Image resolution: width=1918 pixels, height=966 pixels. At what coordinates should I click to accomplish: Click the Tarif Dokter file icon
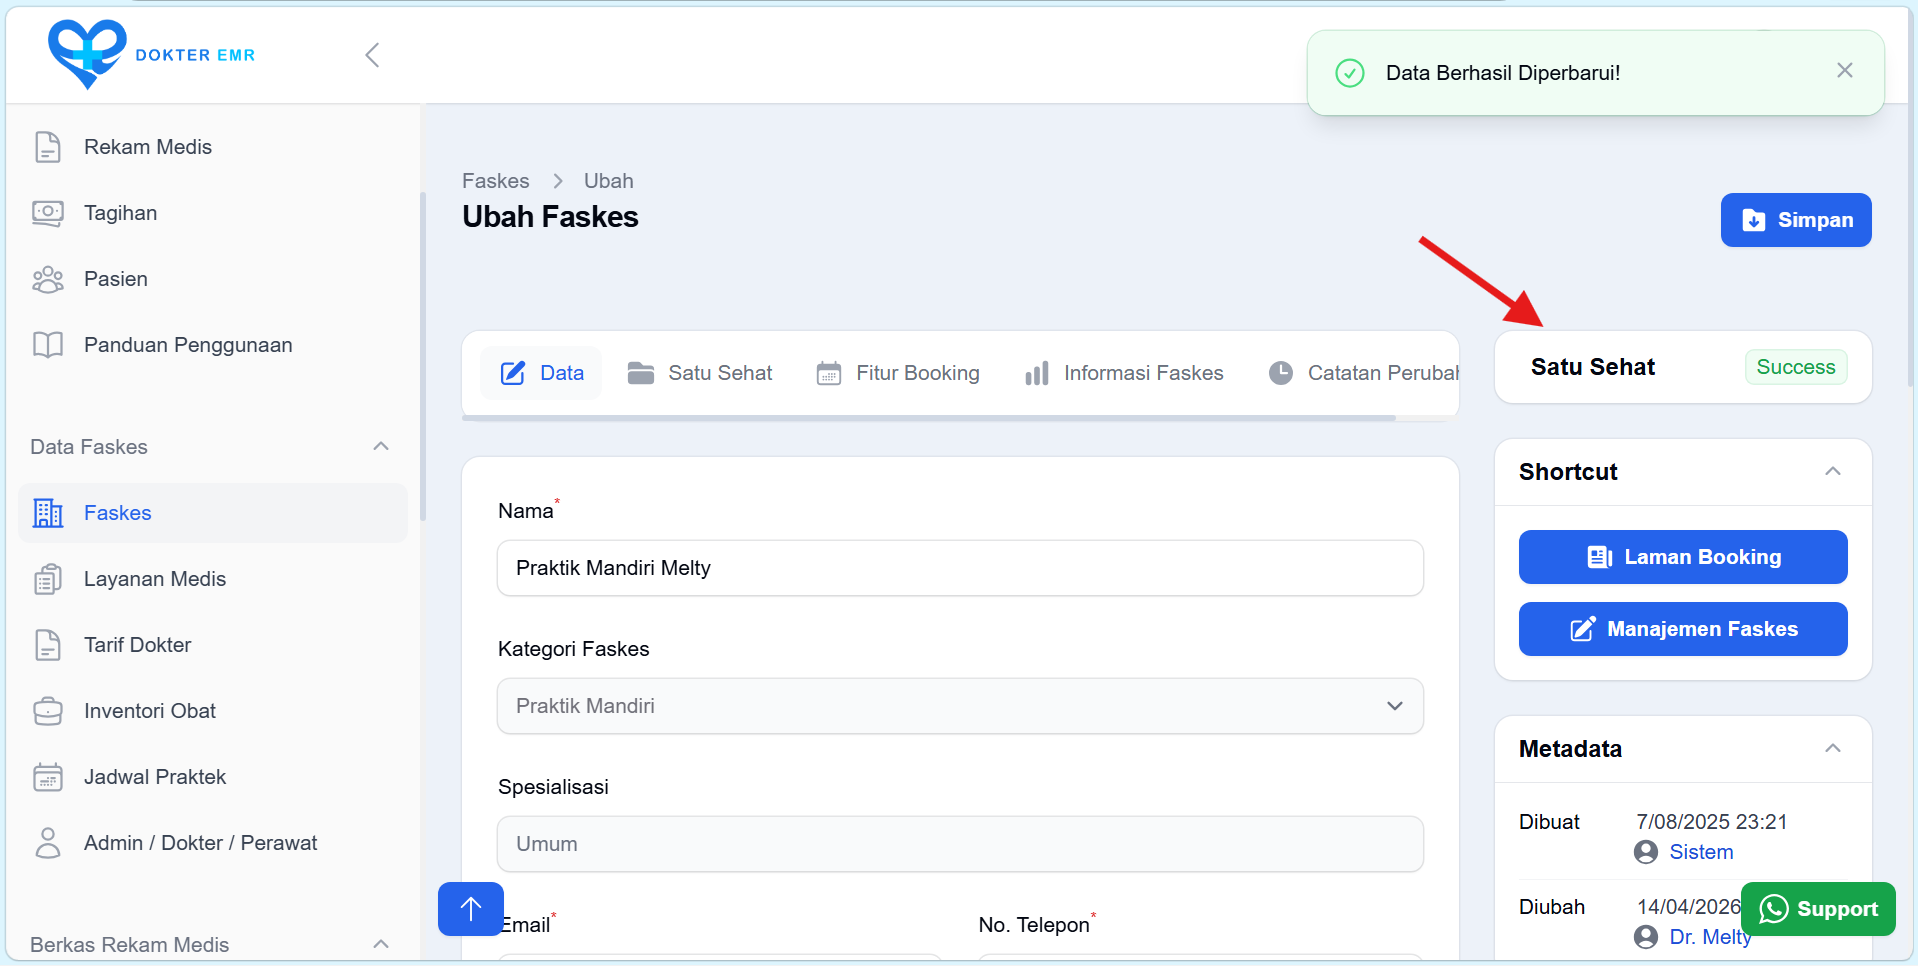click(48, 645)
